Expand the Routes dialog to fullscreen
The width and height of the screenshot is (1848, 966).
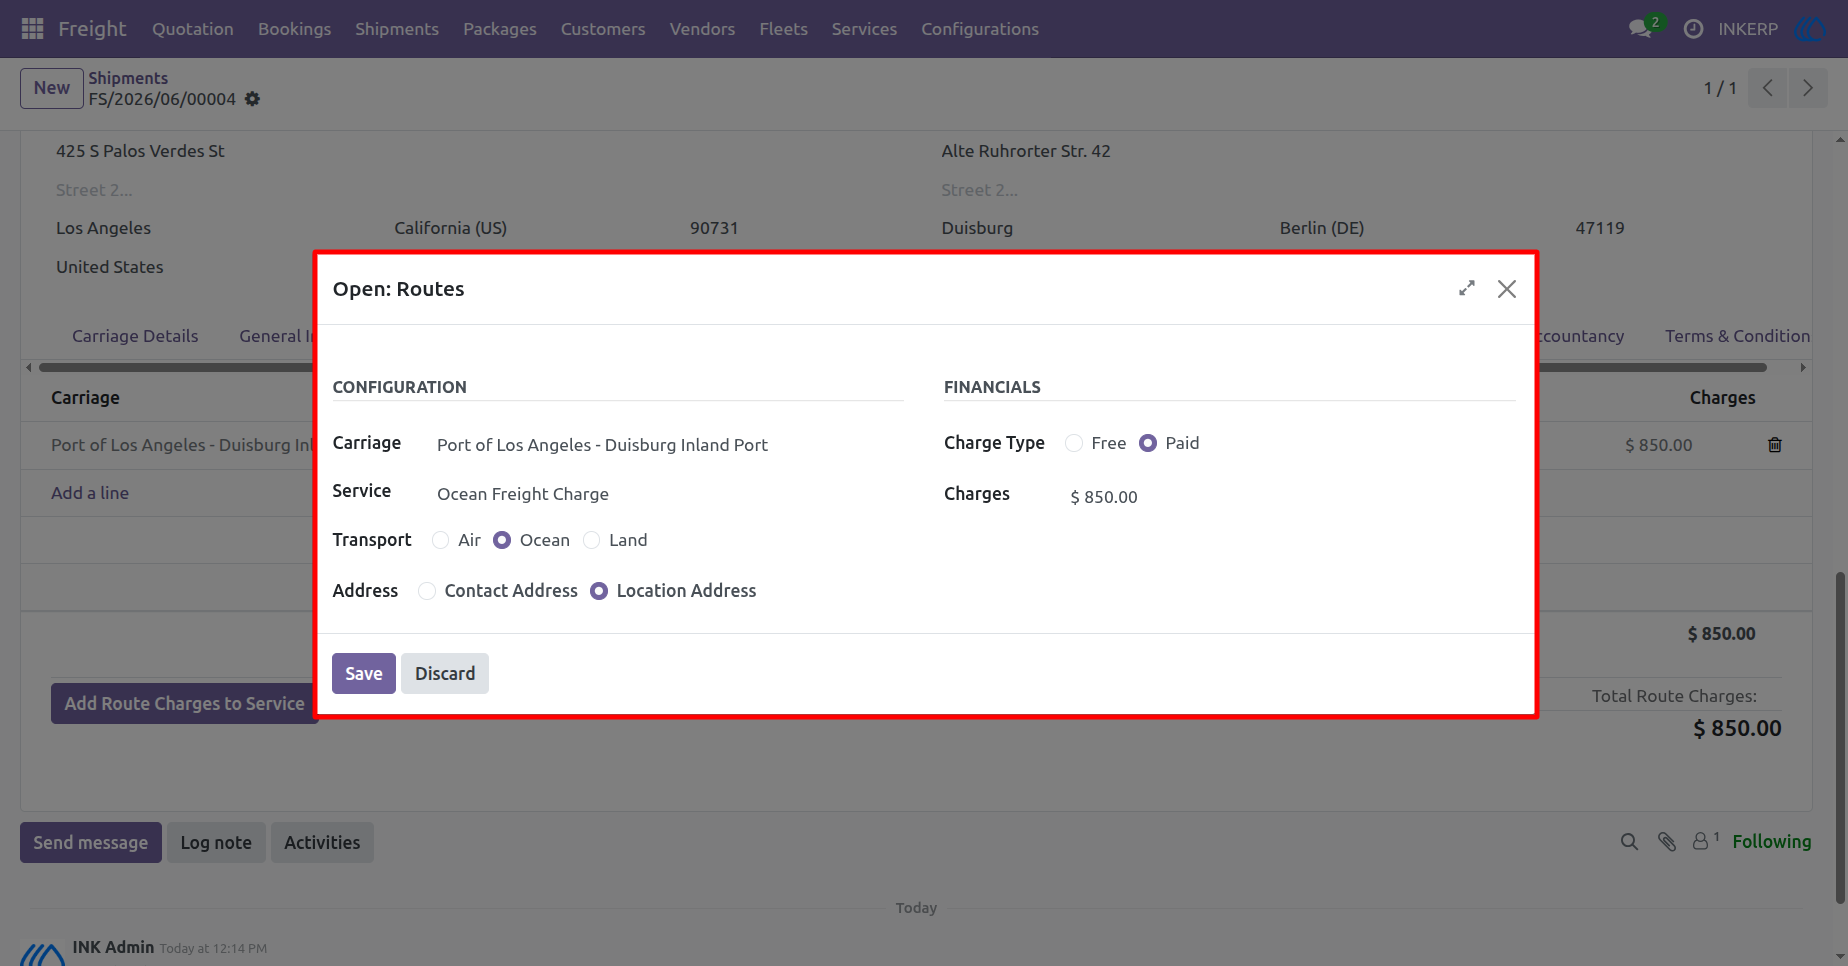[x=1467, y=289]
